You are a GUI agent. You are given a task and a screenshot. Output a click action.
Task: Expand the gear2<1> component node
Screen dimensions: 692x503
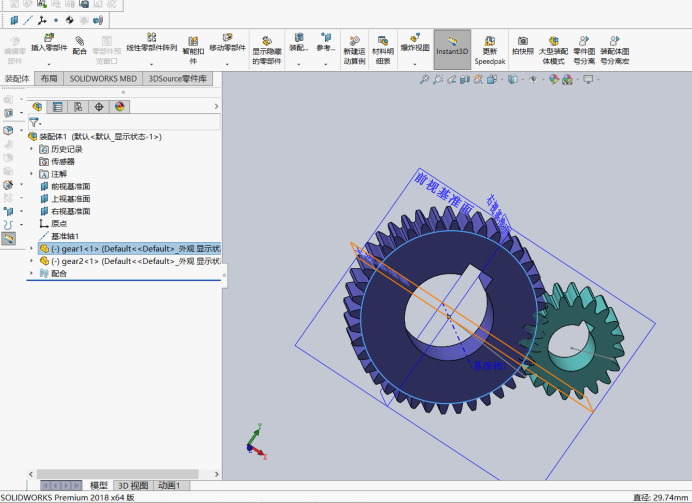(x=31, y=261)
